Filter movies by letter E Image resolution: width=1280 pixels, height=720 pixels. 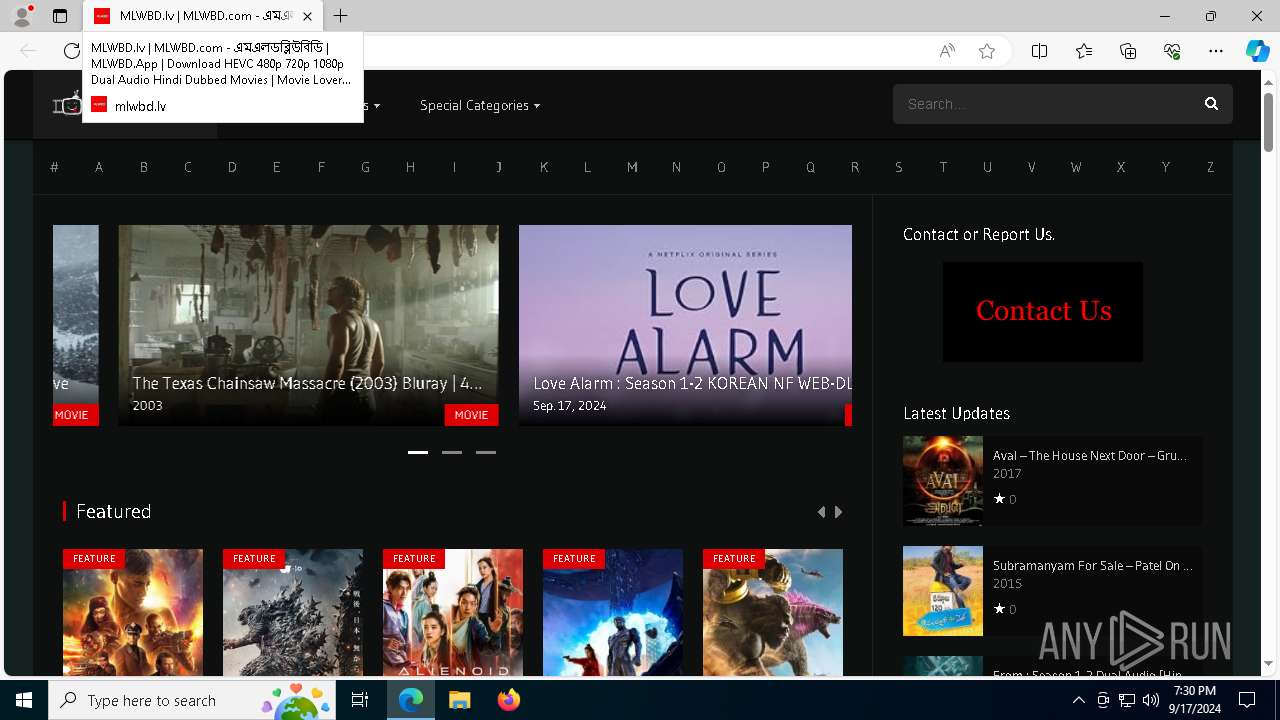pos(276,167)
